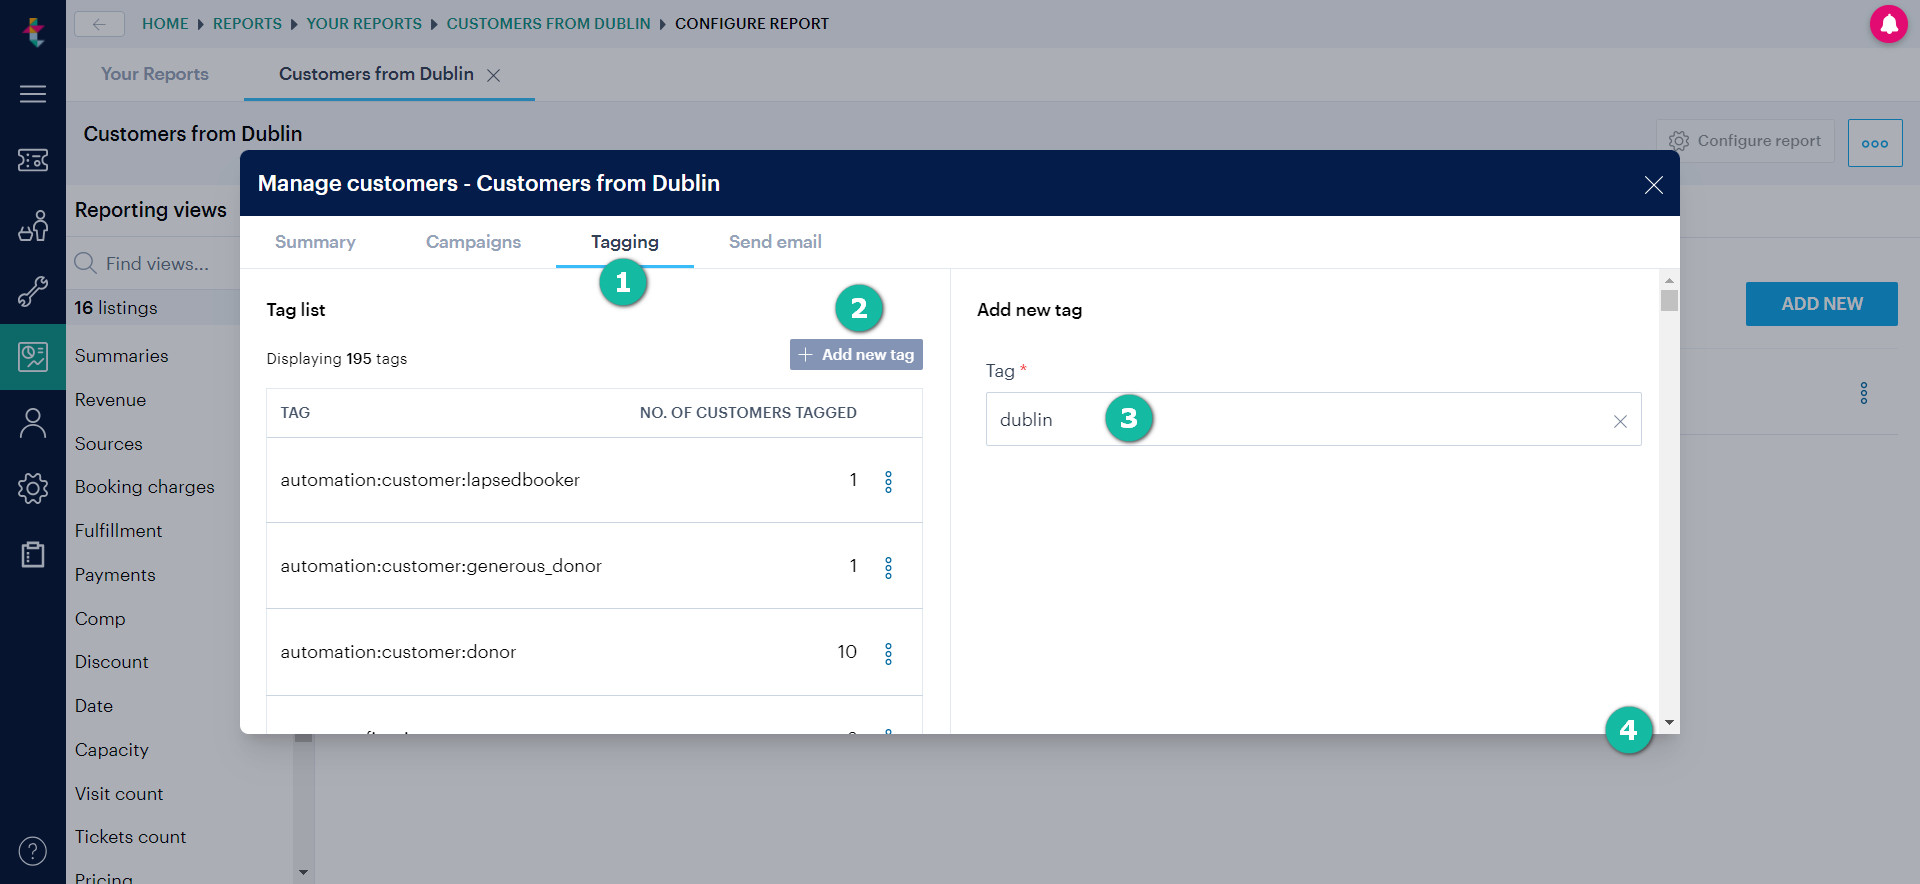Click into the Tag input field
Viewport: 1920px width, 884px height.
coord(1313,419)
